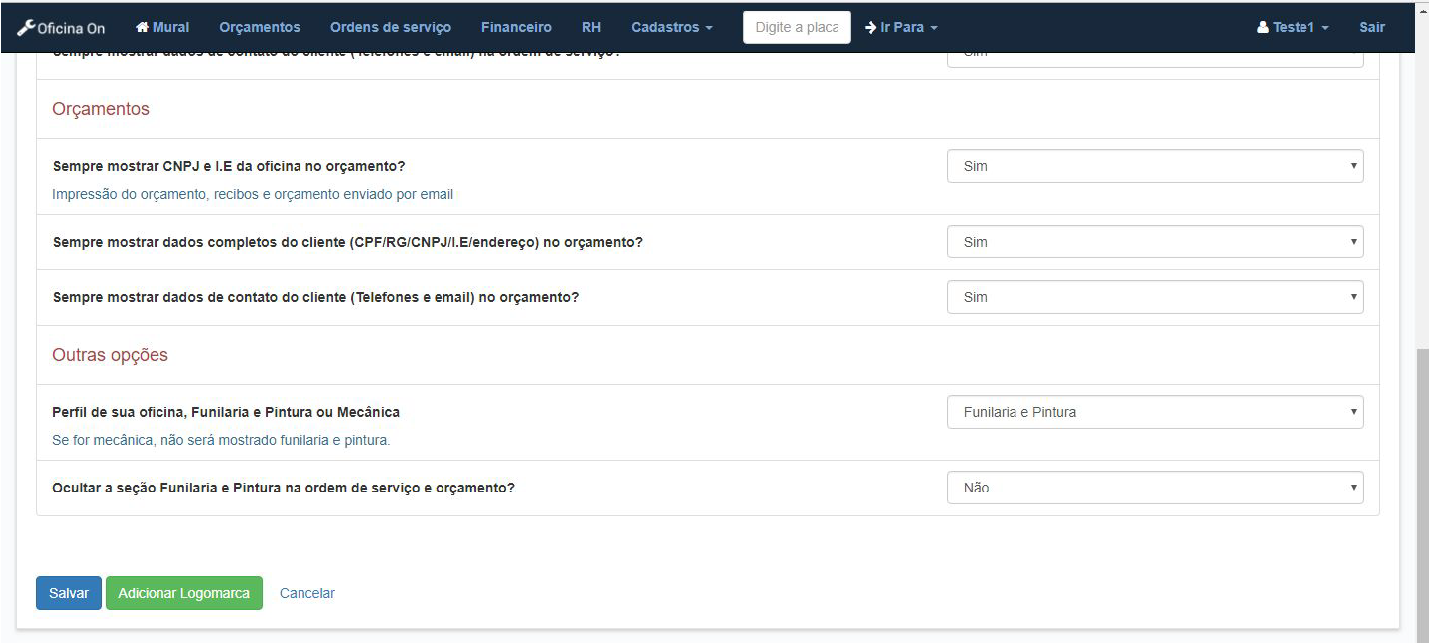1429x644 pixels.
Task: Open the Cadastros dropdown menu
Action: (x=671, y=27)
